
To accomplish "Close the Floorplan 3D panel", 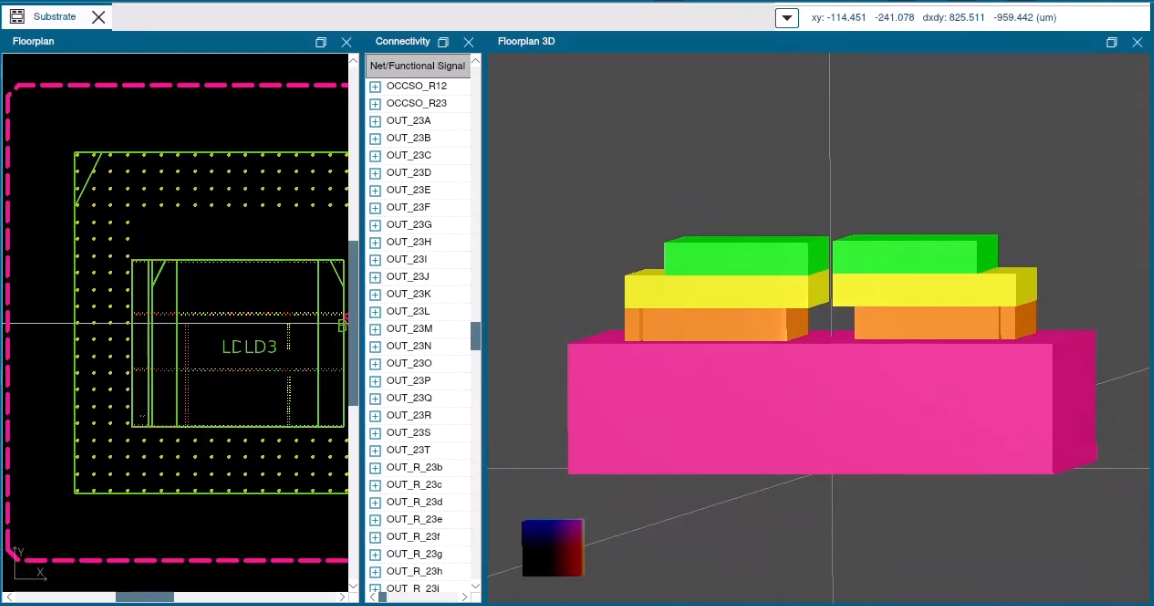I will (1137, 42).
